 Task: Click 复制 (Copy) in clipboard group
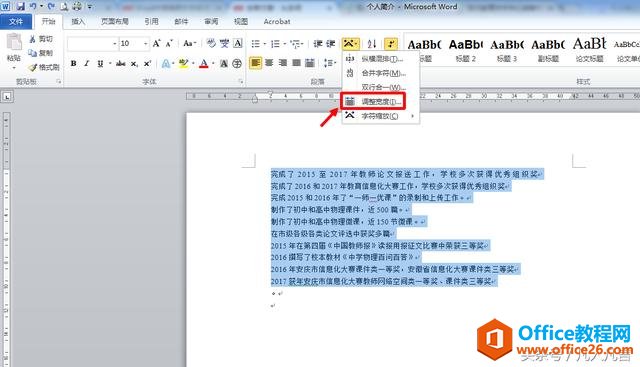pyautogui.click(x=41, y=53)
